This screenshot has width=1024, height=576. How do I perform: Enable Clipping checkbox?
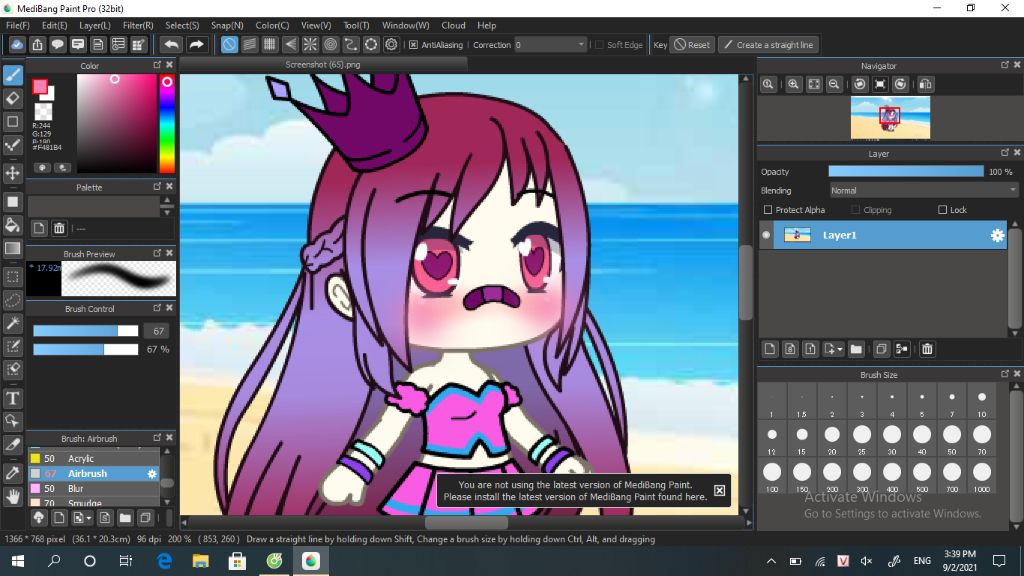pos(856,210)
